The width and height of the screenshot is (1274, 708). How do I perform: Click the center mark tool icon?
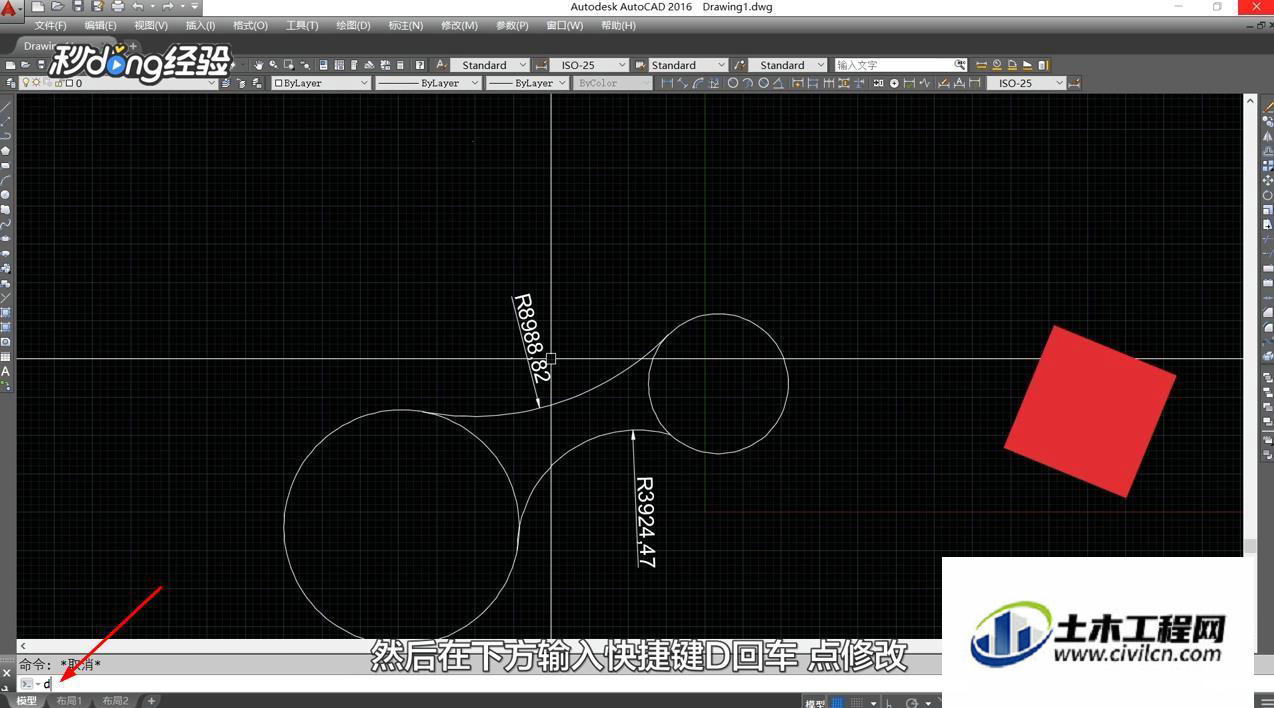pyautogui.click(x=894, y=83)
